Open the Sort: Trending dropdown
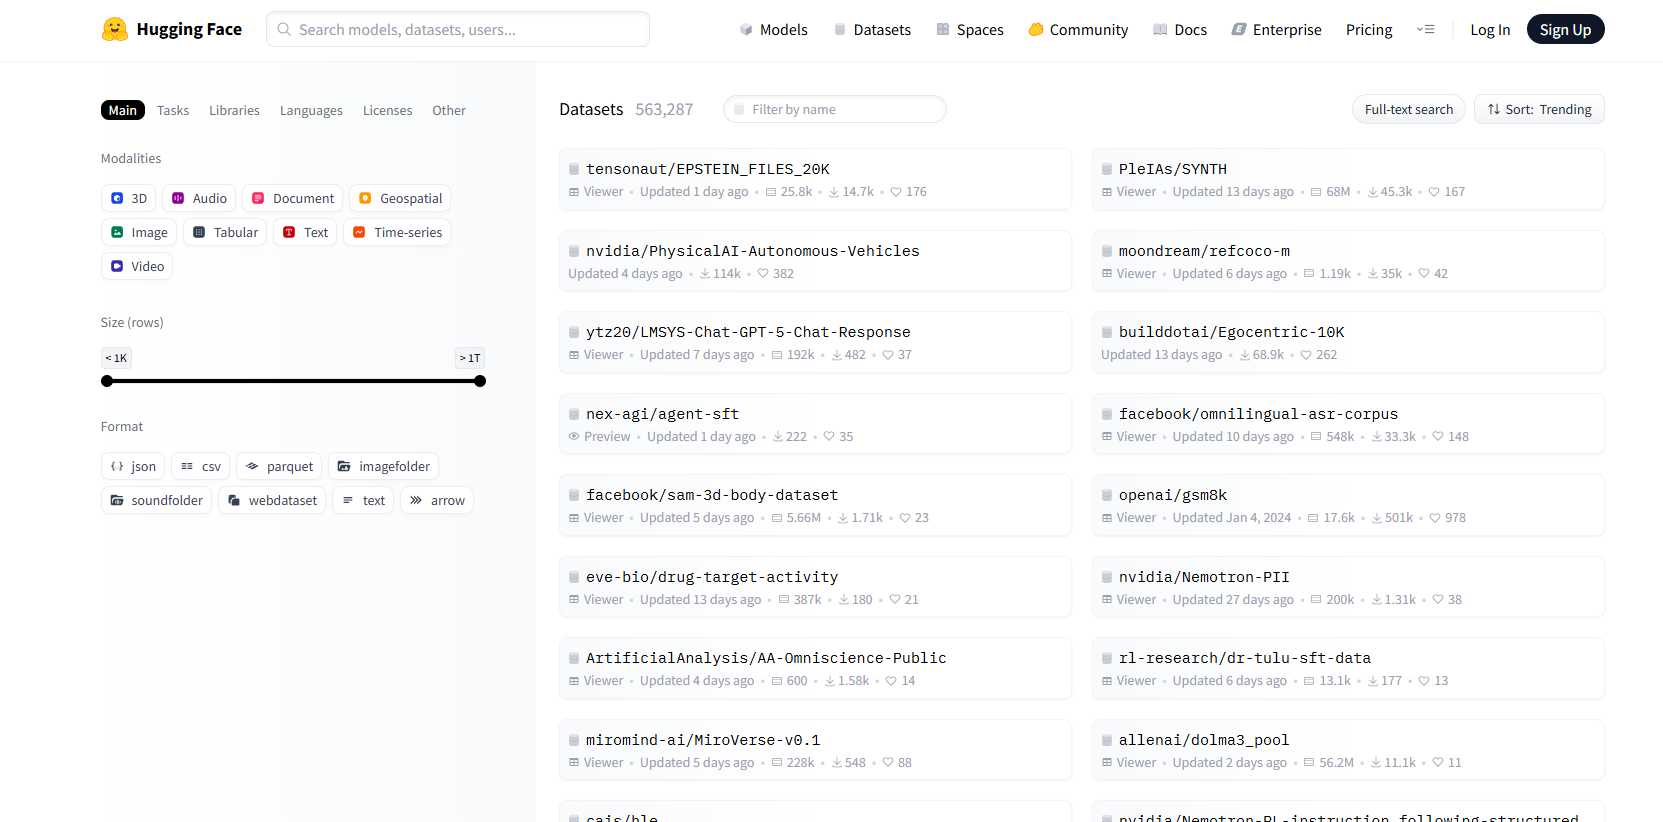The width and height of the screenshot is (1663, 822). pos(1539,109)
